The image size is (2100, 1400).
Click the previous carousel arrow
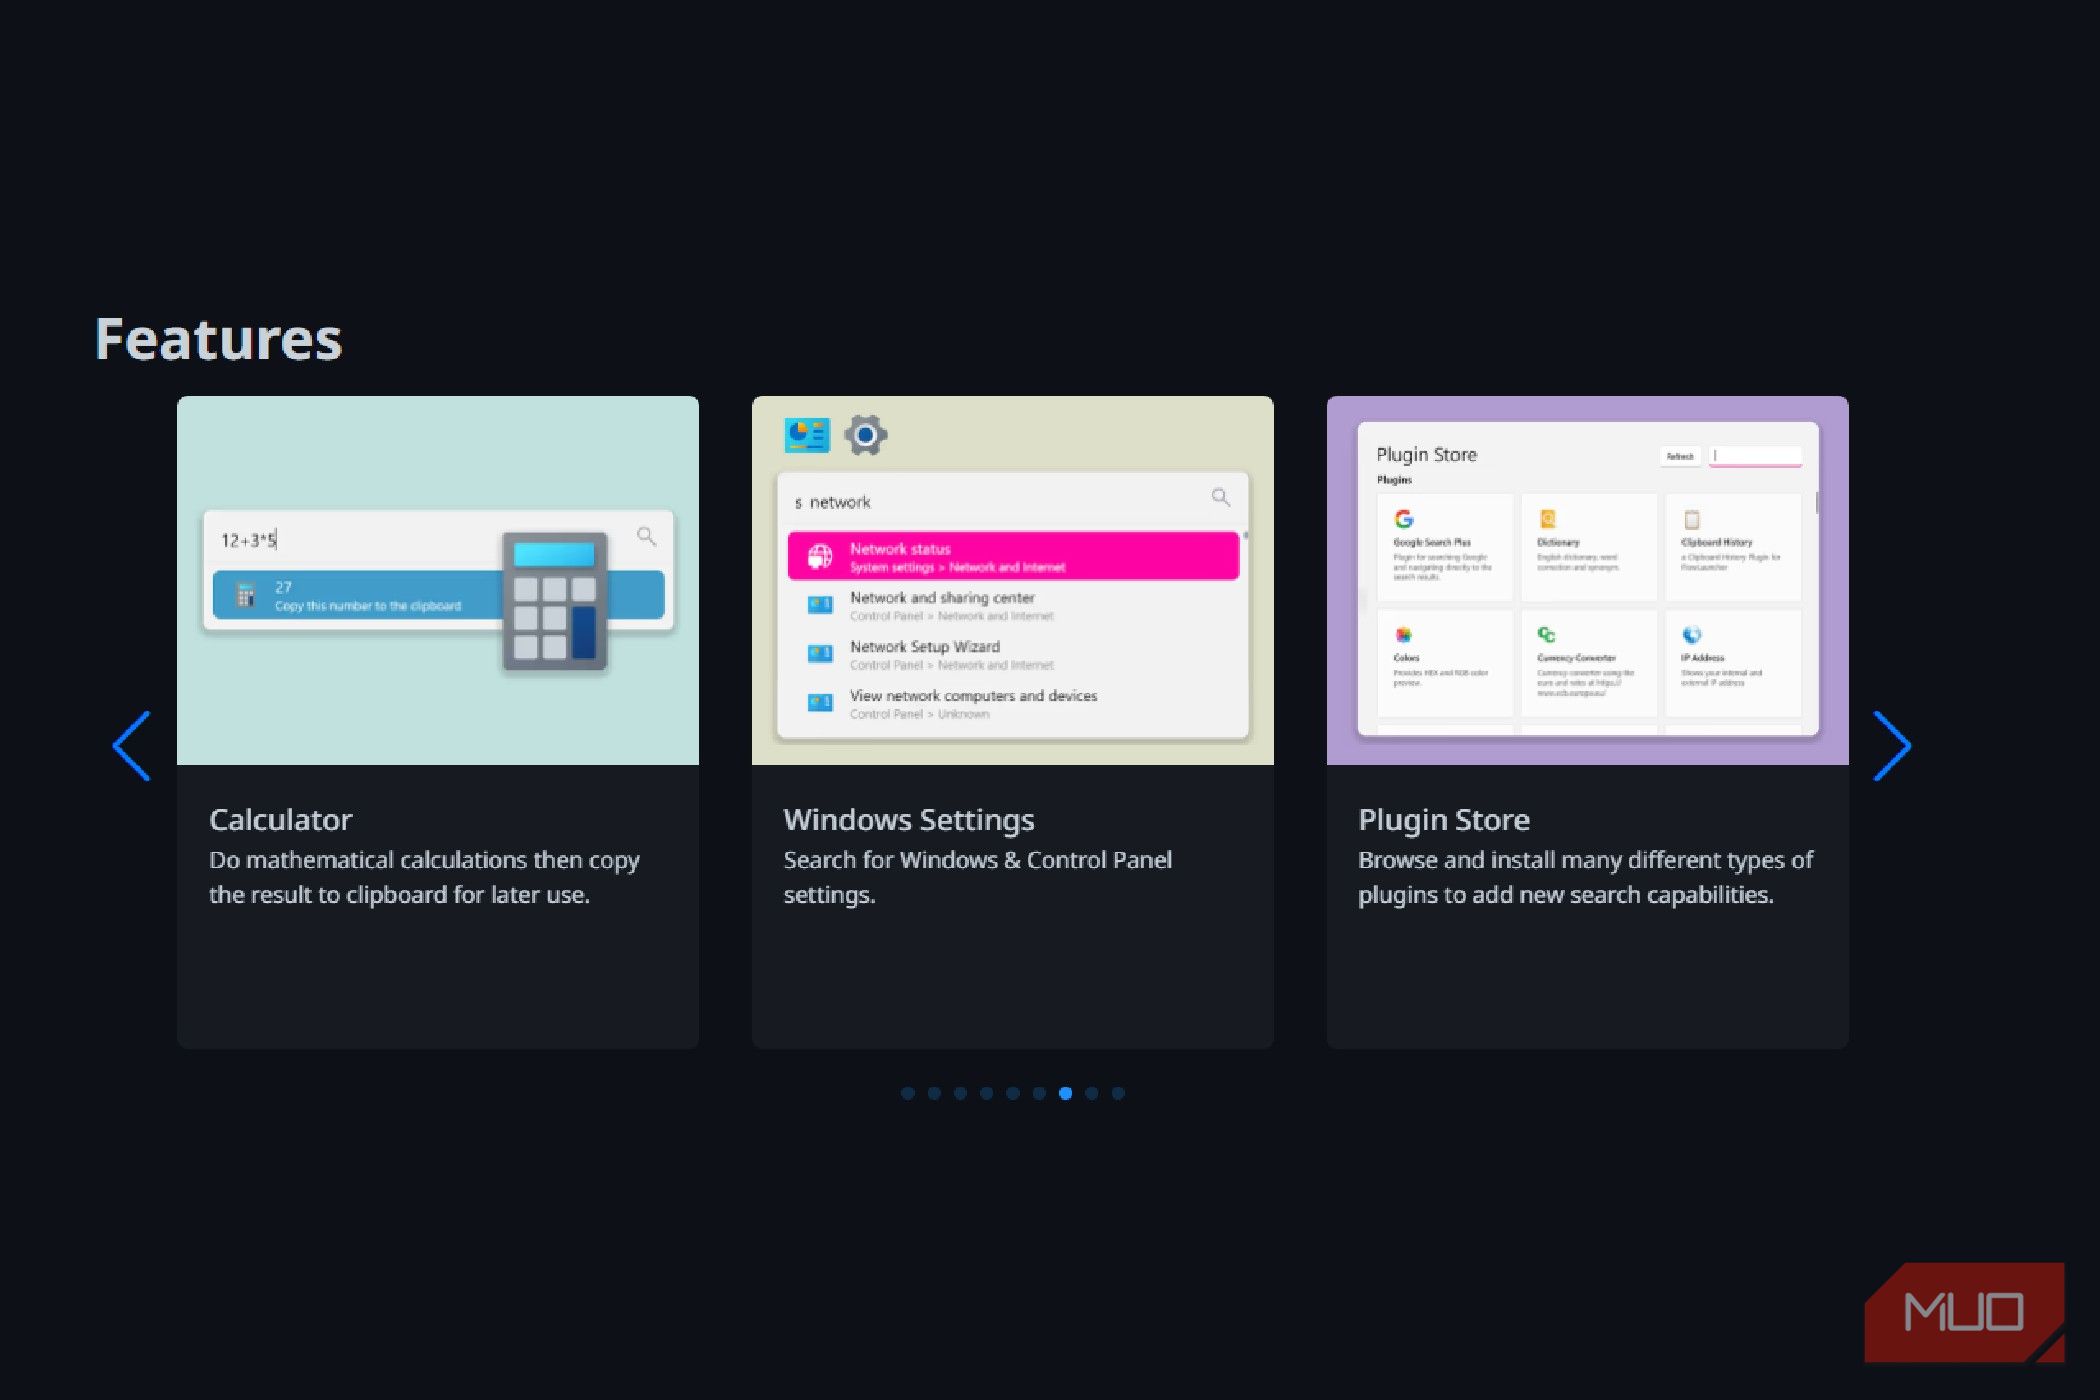tap(132, 746)
